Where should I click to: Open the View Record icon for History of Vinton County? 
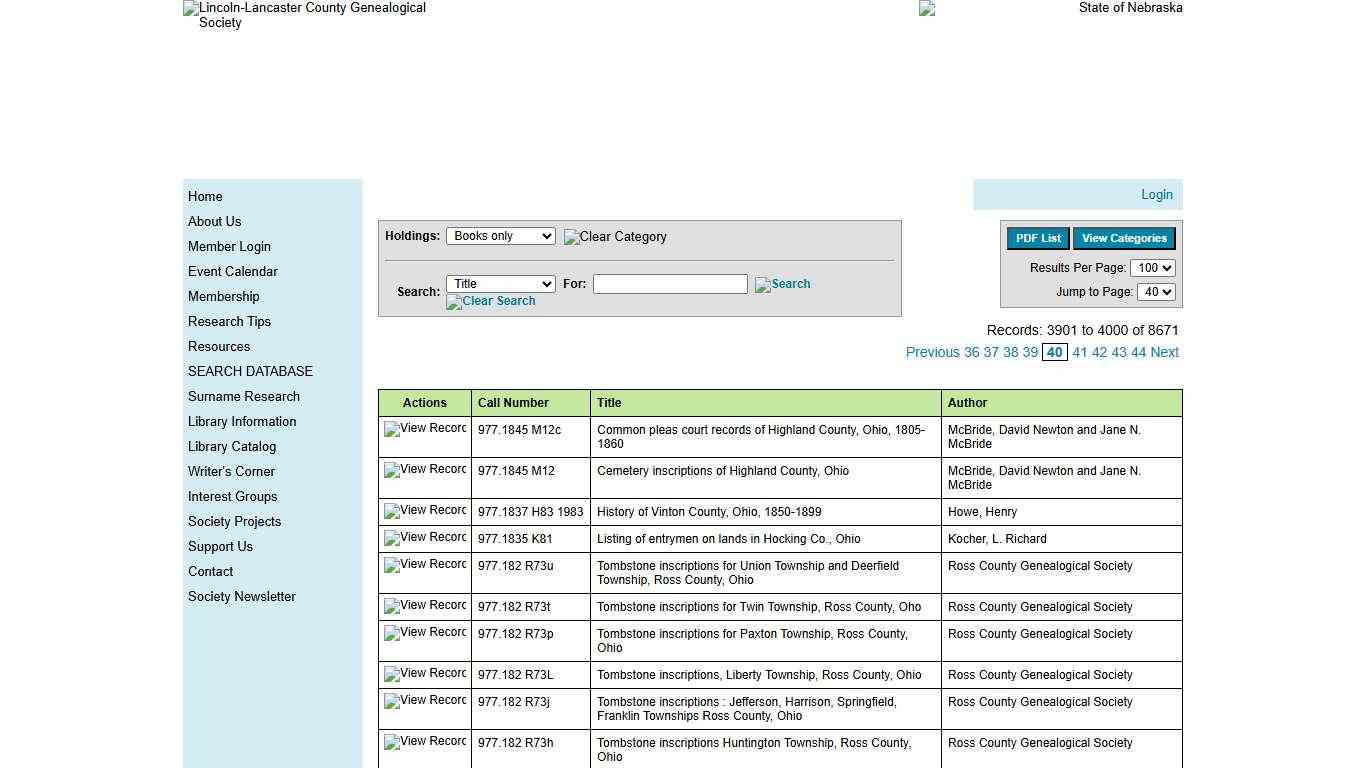pyautogui.click(x=424, y=511)
